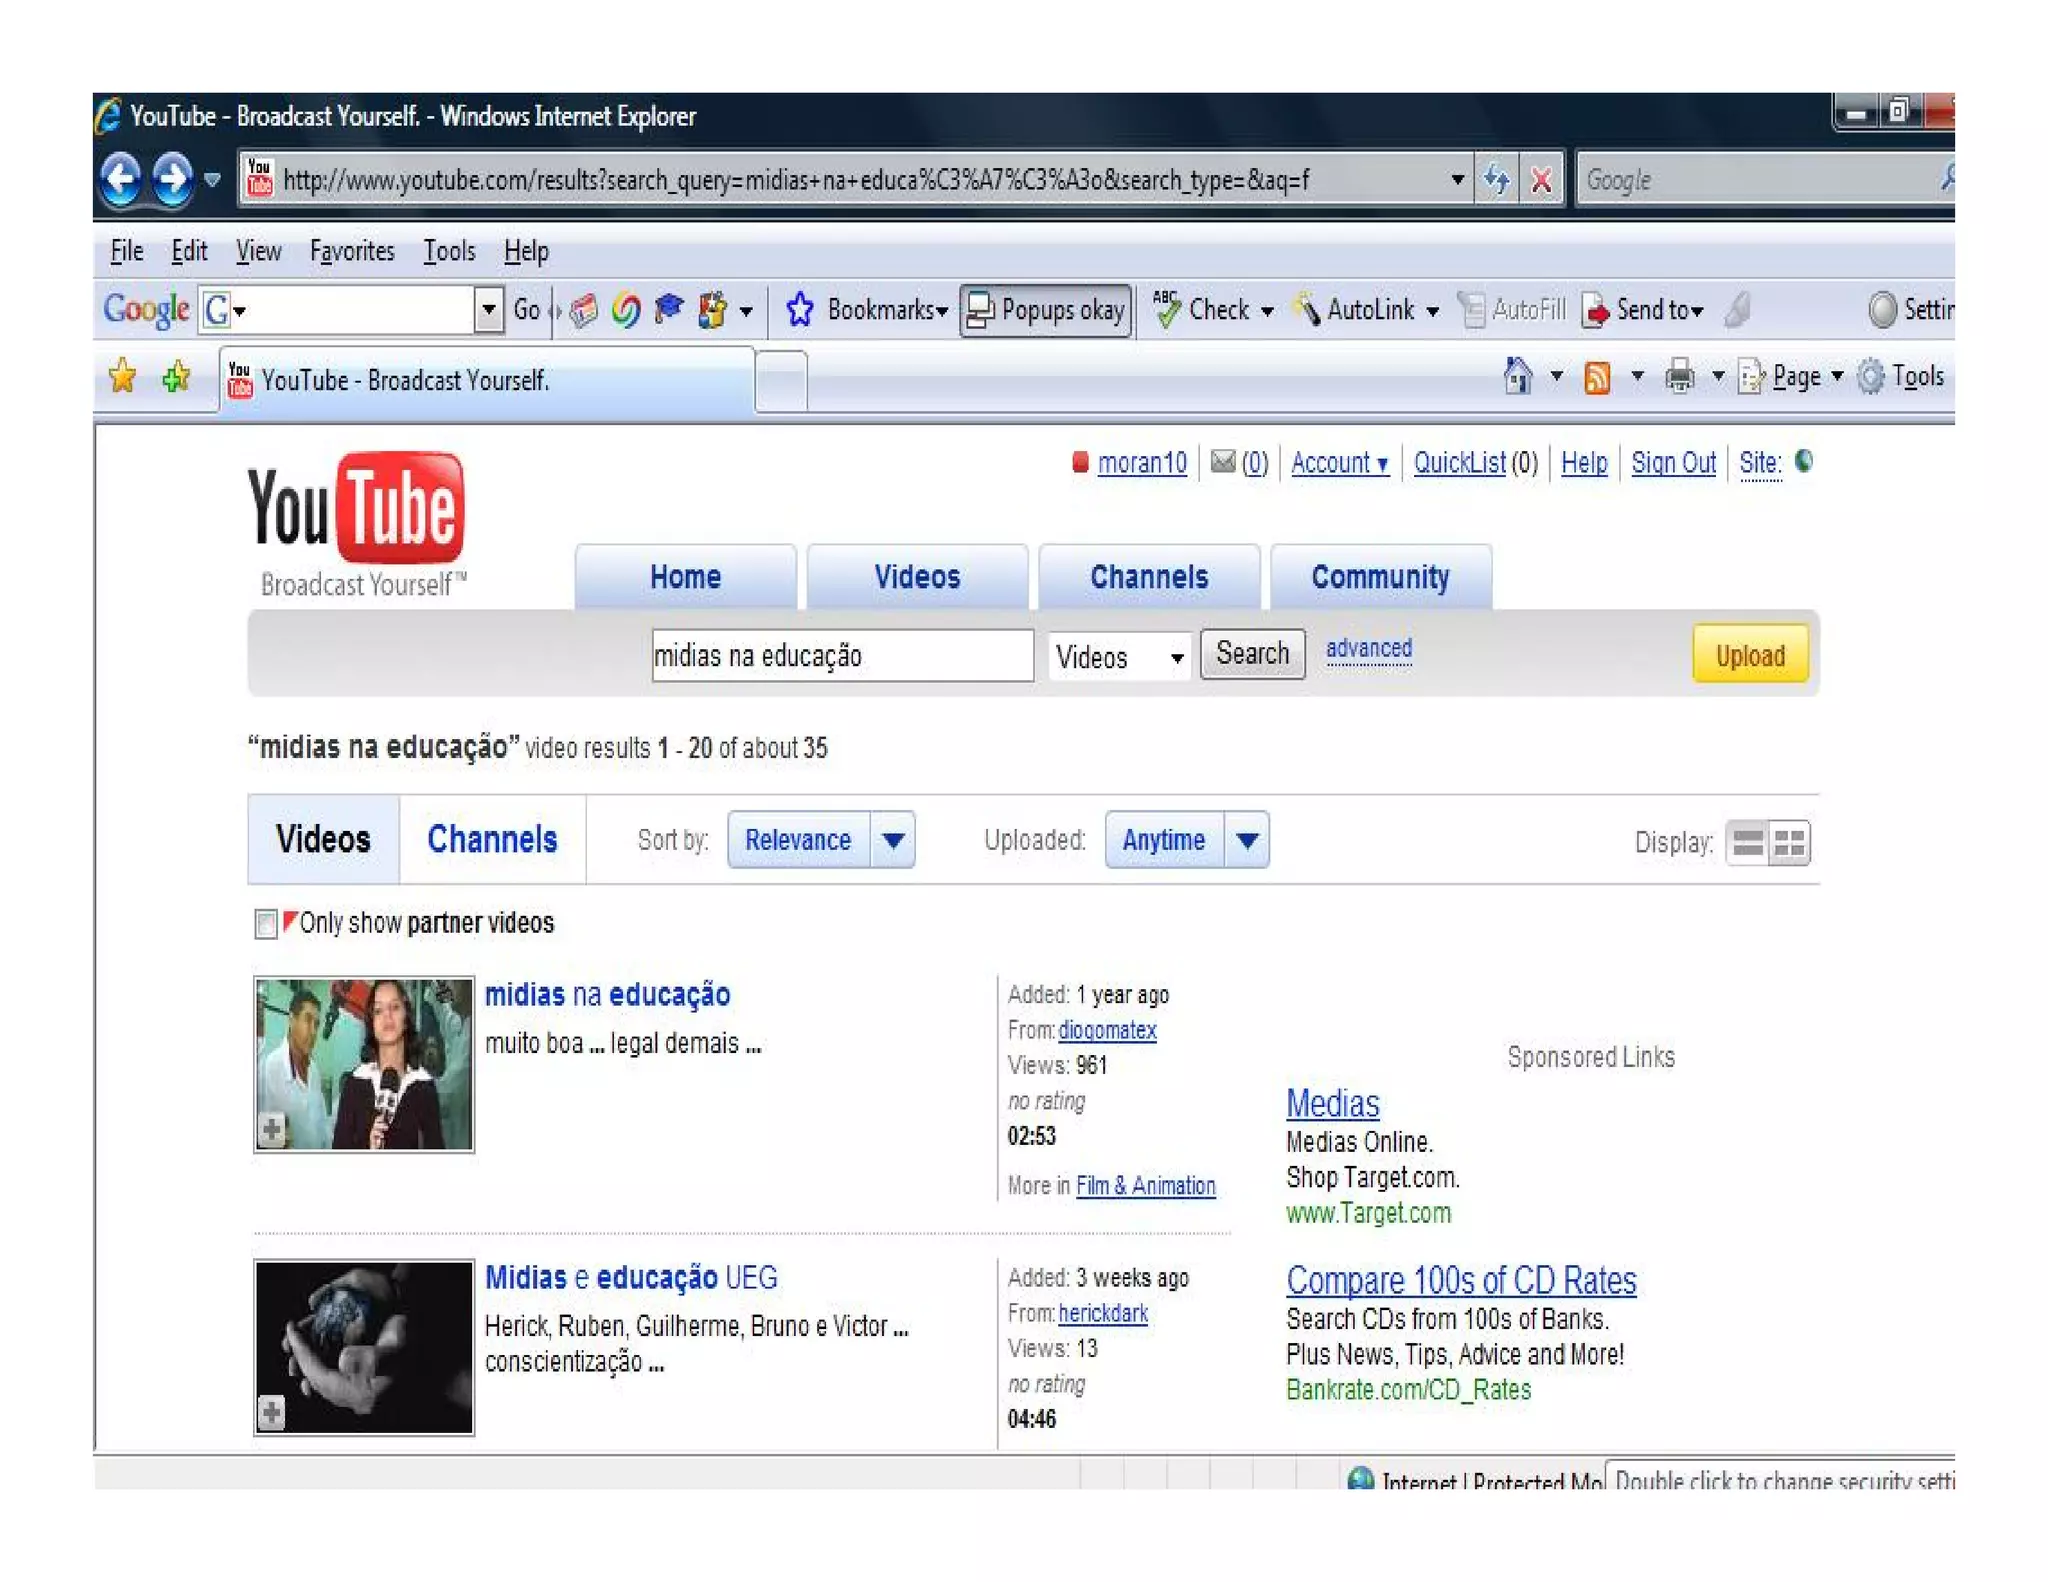Screen dimensions: 2048x1582
Task: Click the Sign Out link
Action: tap(1672, 463)
